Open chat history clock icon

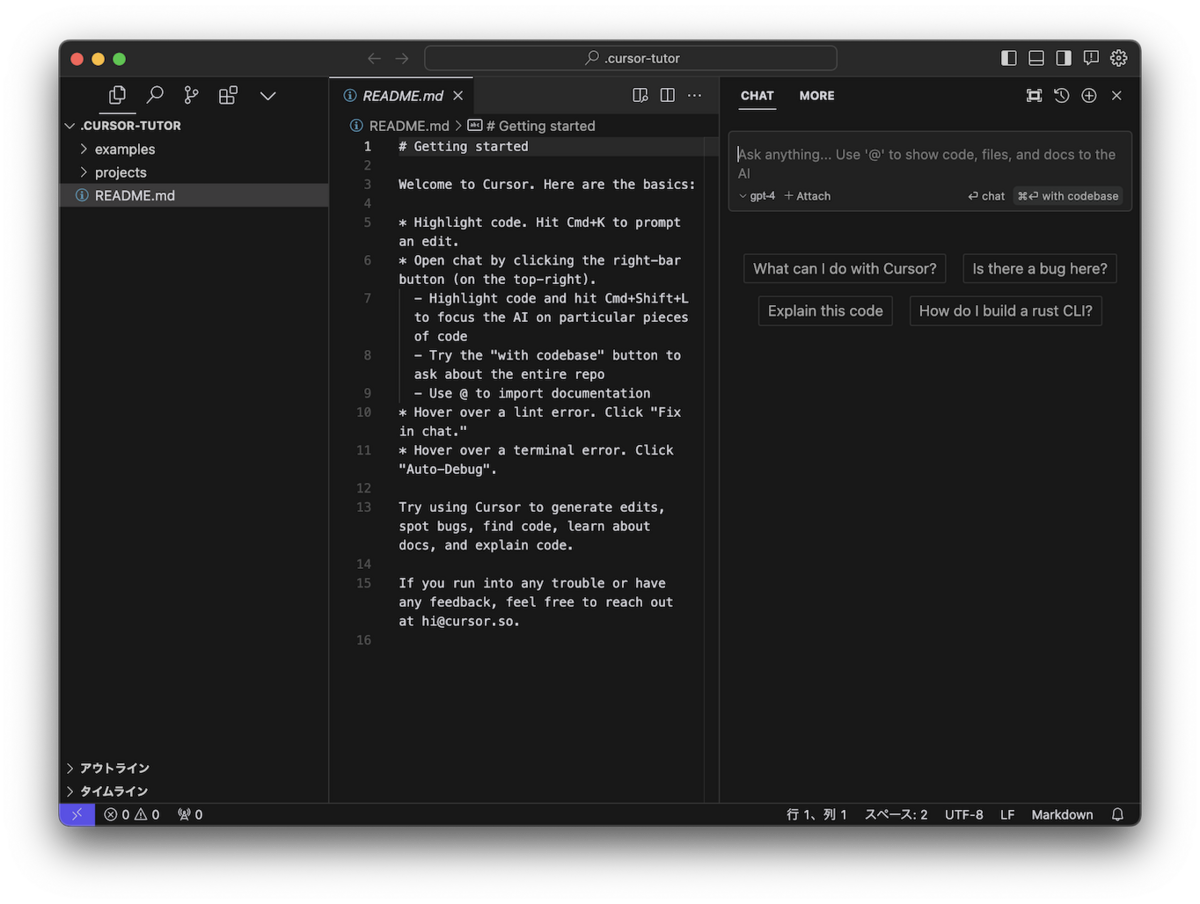(1061, 96)
